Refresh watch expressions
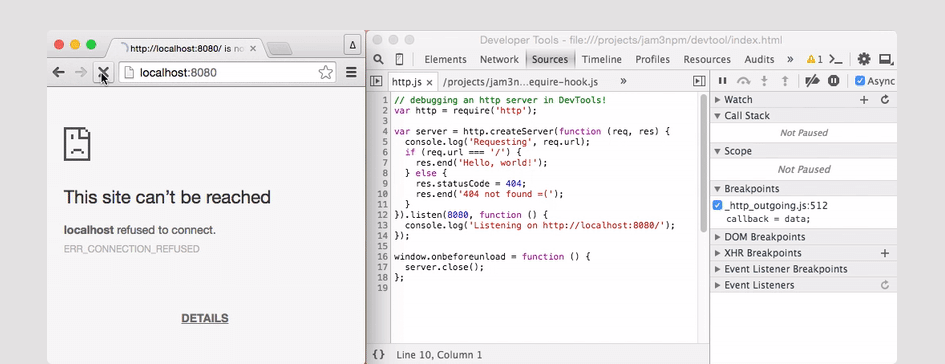945x364 pixels. (x=885, y=100)
